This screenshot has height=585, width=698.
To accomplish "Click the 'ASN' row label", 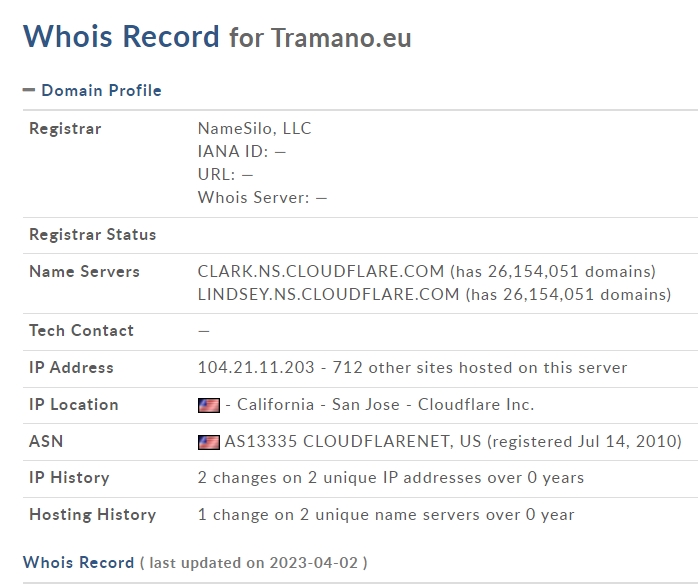I will click(x=46, y=442).
